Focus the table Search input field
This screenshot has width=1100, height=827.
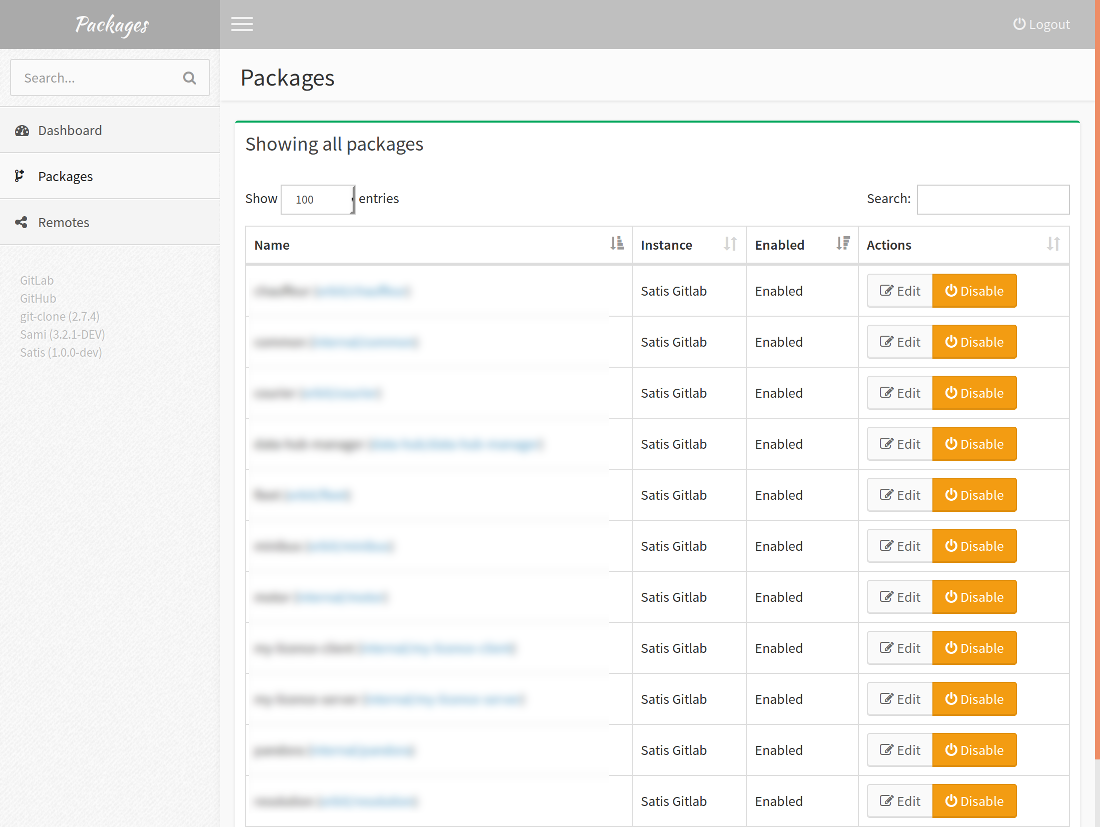tap(992, 199)
